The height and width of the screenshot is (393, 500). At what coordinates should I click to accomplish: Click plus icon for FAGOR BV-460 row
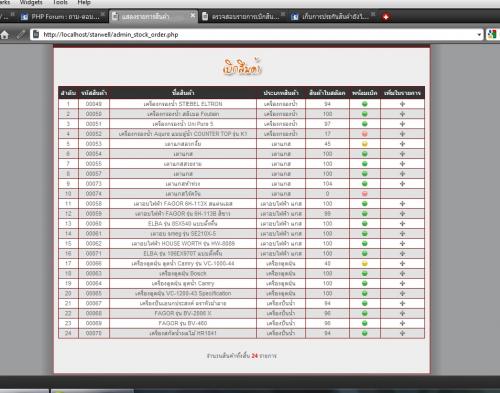click(x=402, y=323)
